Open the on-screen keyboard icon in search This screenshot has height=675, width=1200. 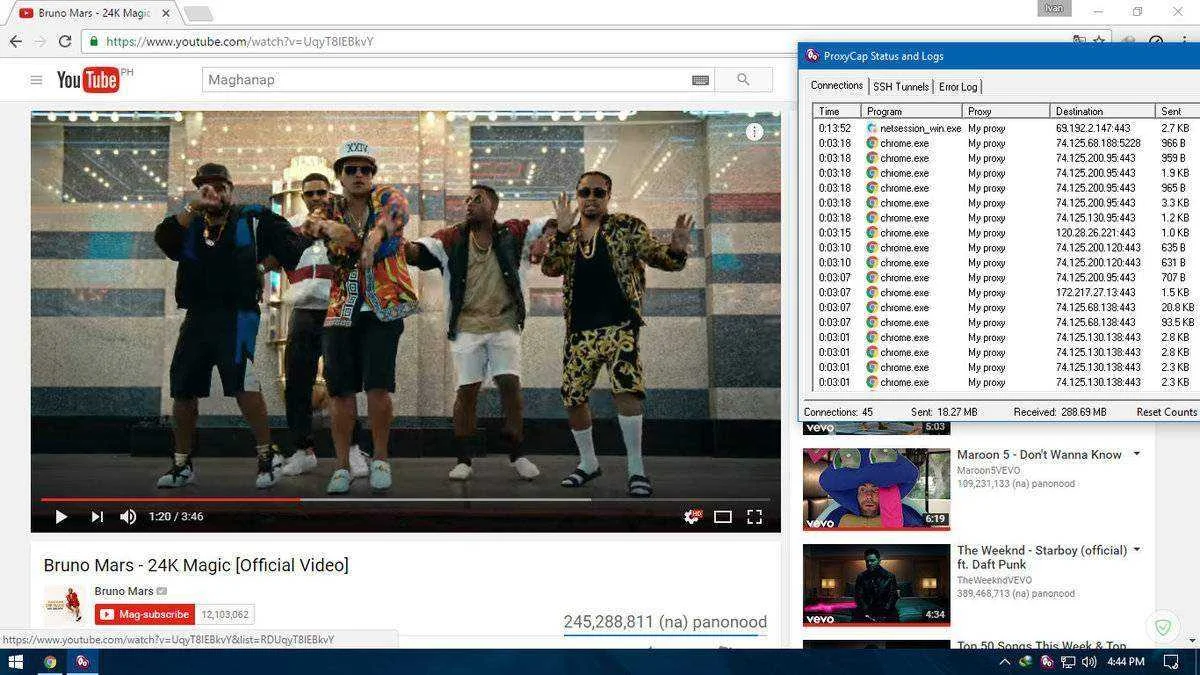[700, 80]
